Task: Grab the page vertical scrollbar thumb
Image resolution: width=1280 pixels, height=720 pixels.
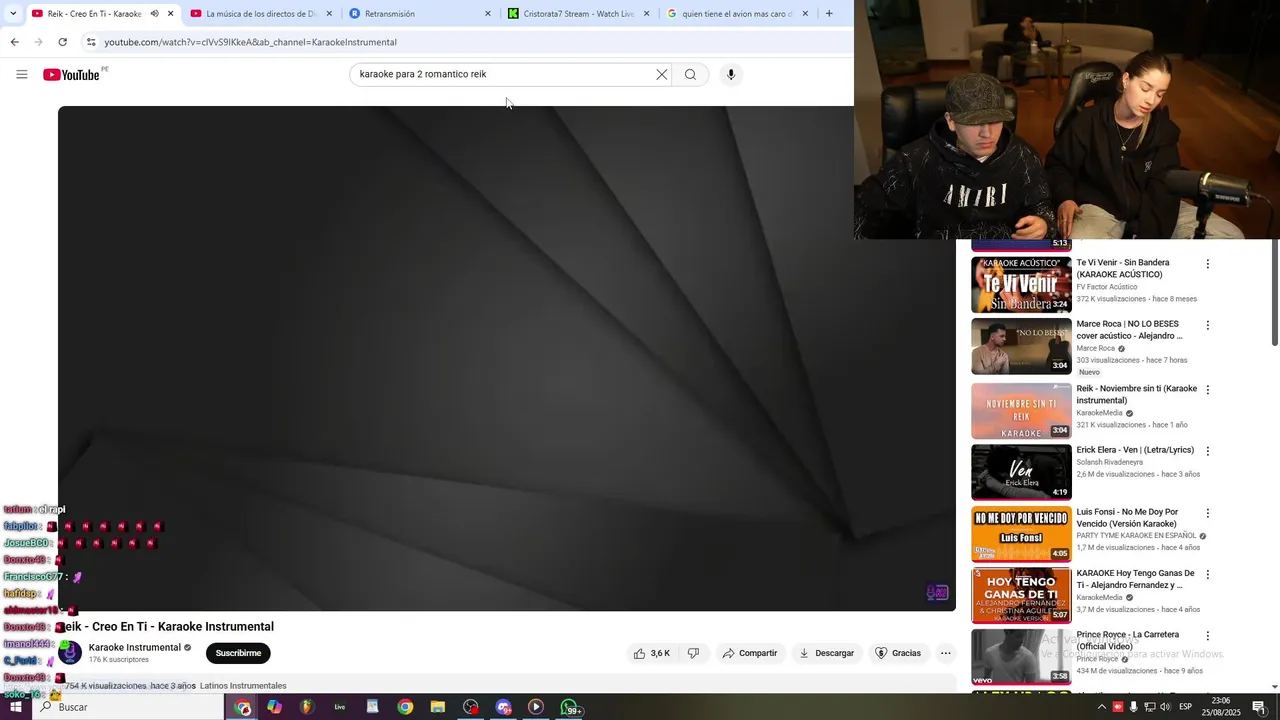Action: [1274, 292]
